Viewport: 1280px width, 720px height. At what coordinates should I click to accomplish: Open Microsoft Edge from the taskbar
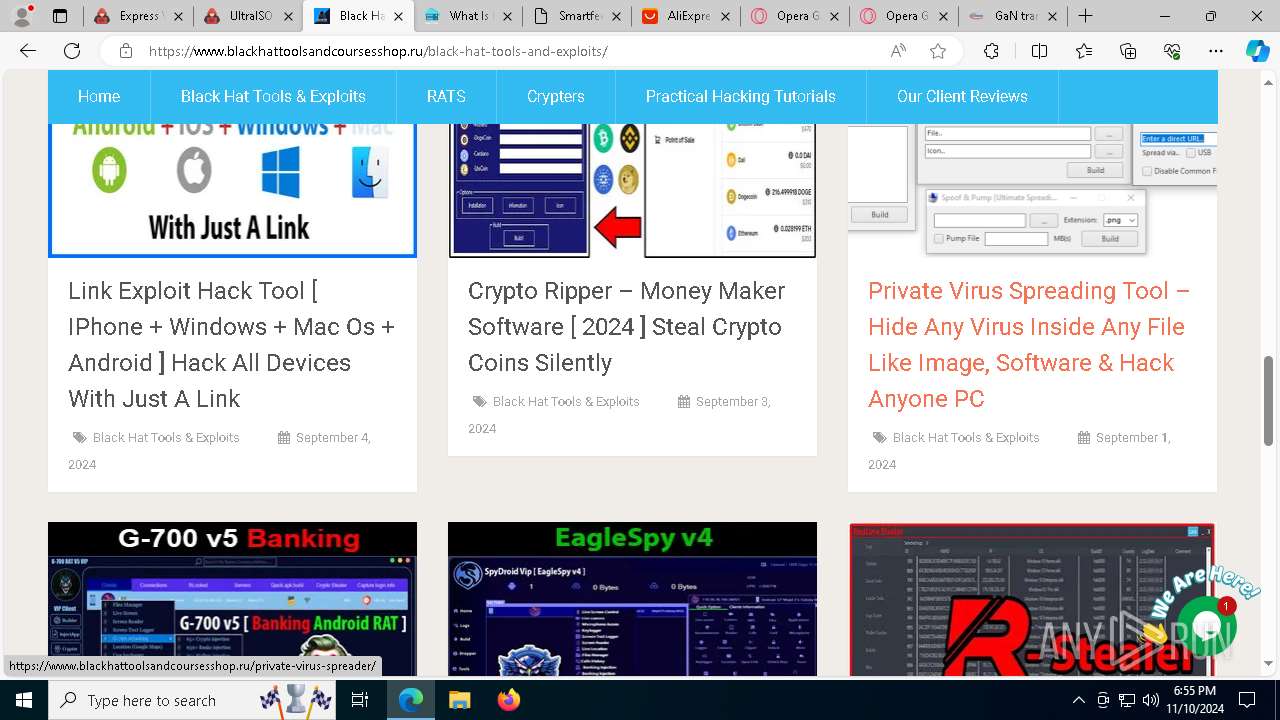coord(411,700)
